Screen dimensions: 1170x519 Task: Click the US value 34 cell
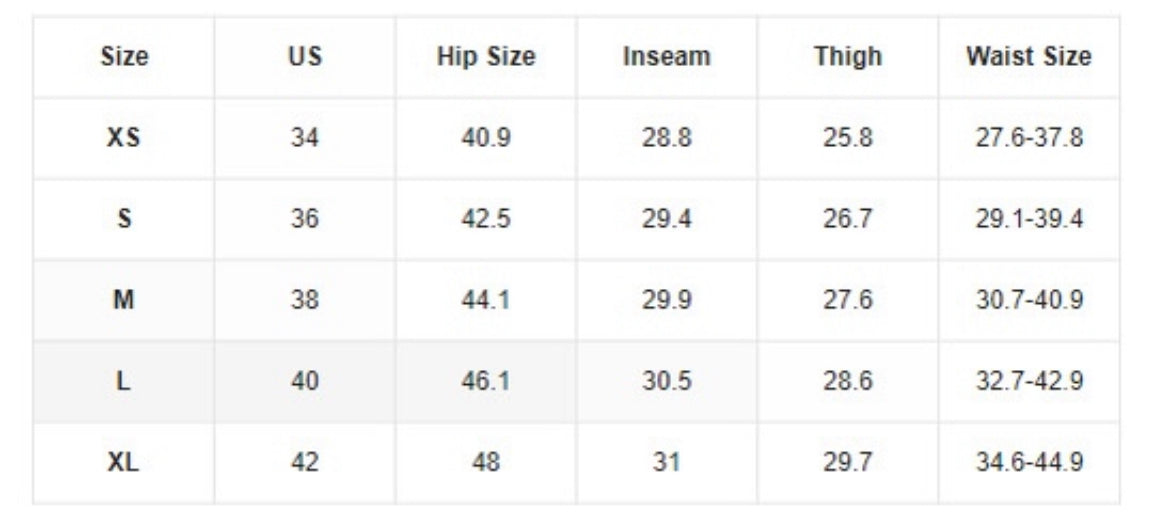(x=305, y=138)
